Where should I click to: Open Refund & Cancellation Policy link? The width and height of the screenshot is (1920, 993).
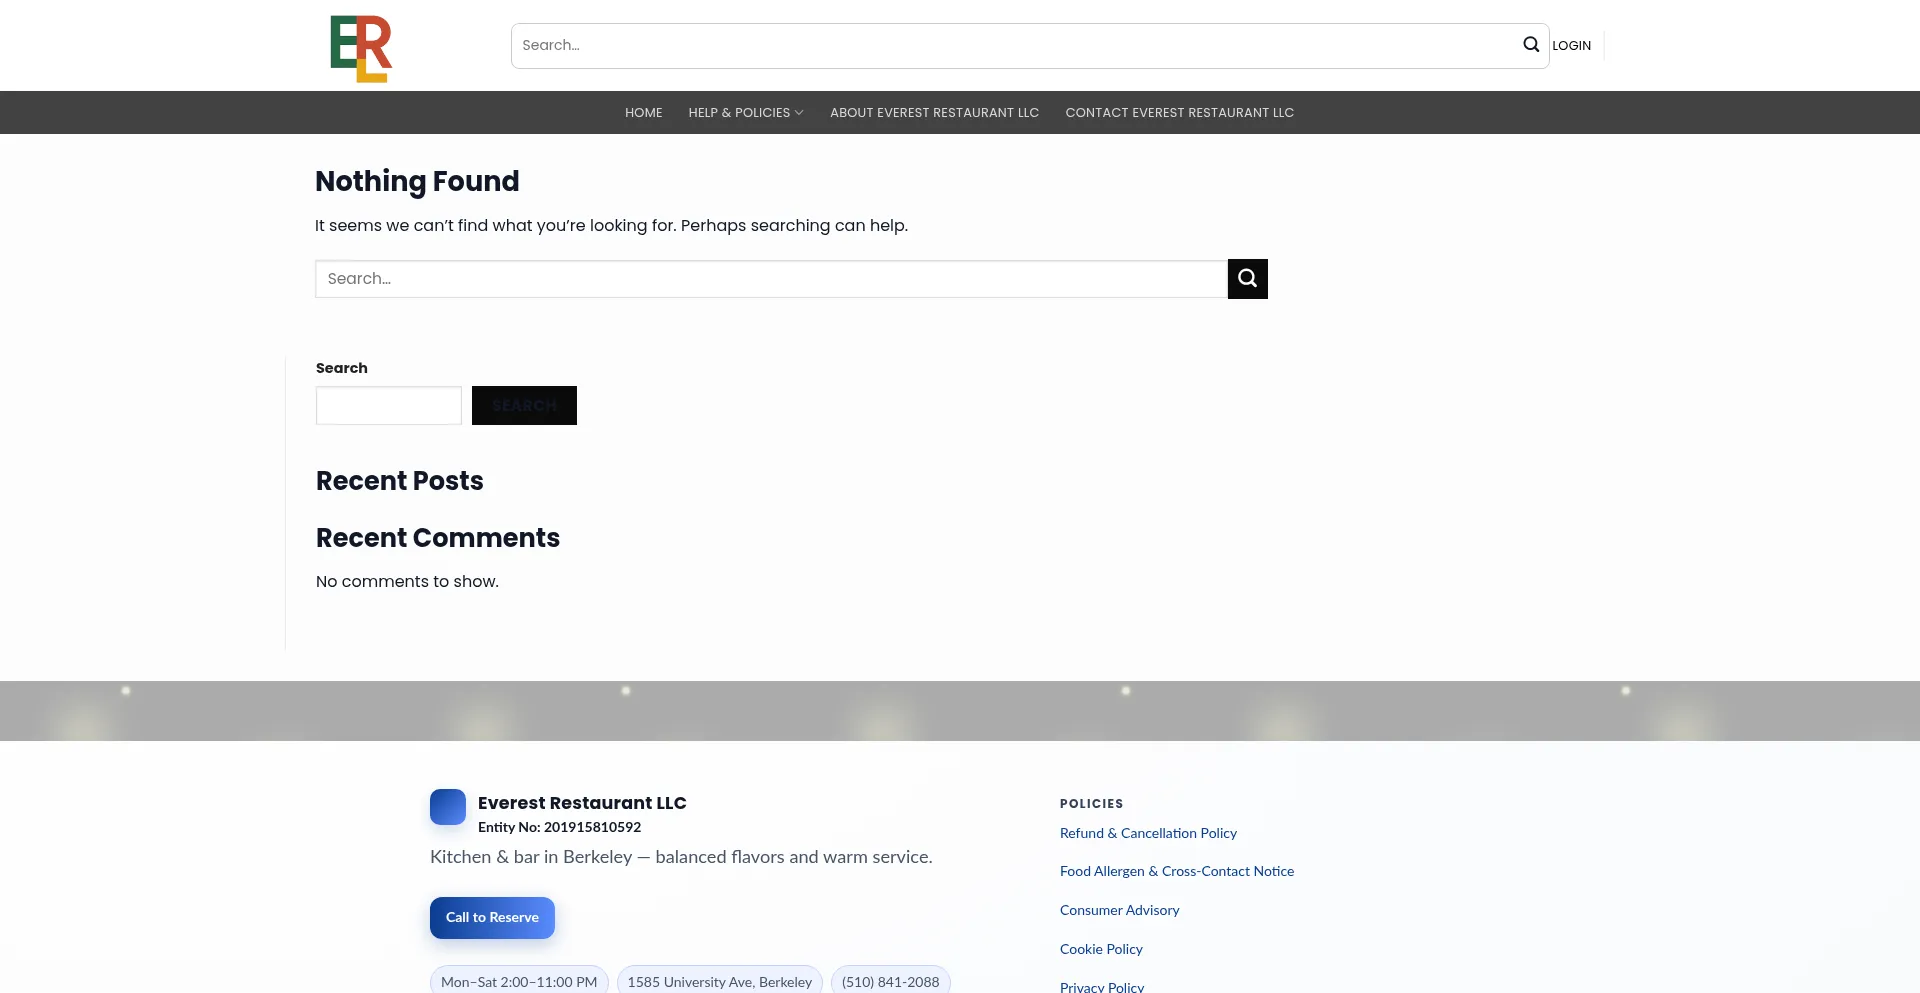click(1148, 834)
